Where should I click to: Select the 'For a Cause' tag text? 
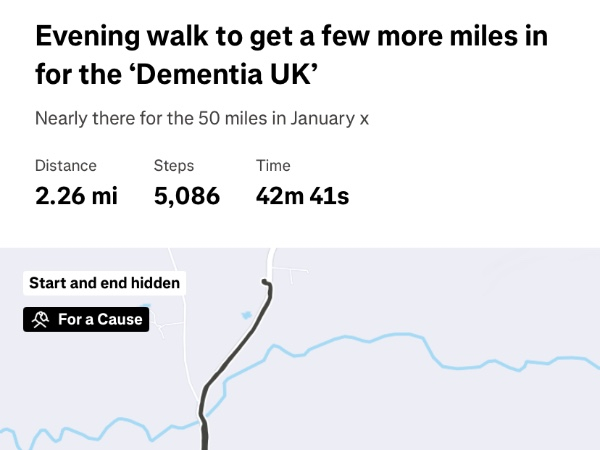tap(100, 320)
